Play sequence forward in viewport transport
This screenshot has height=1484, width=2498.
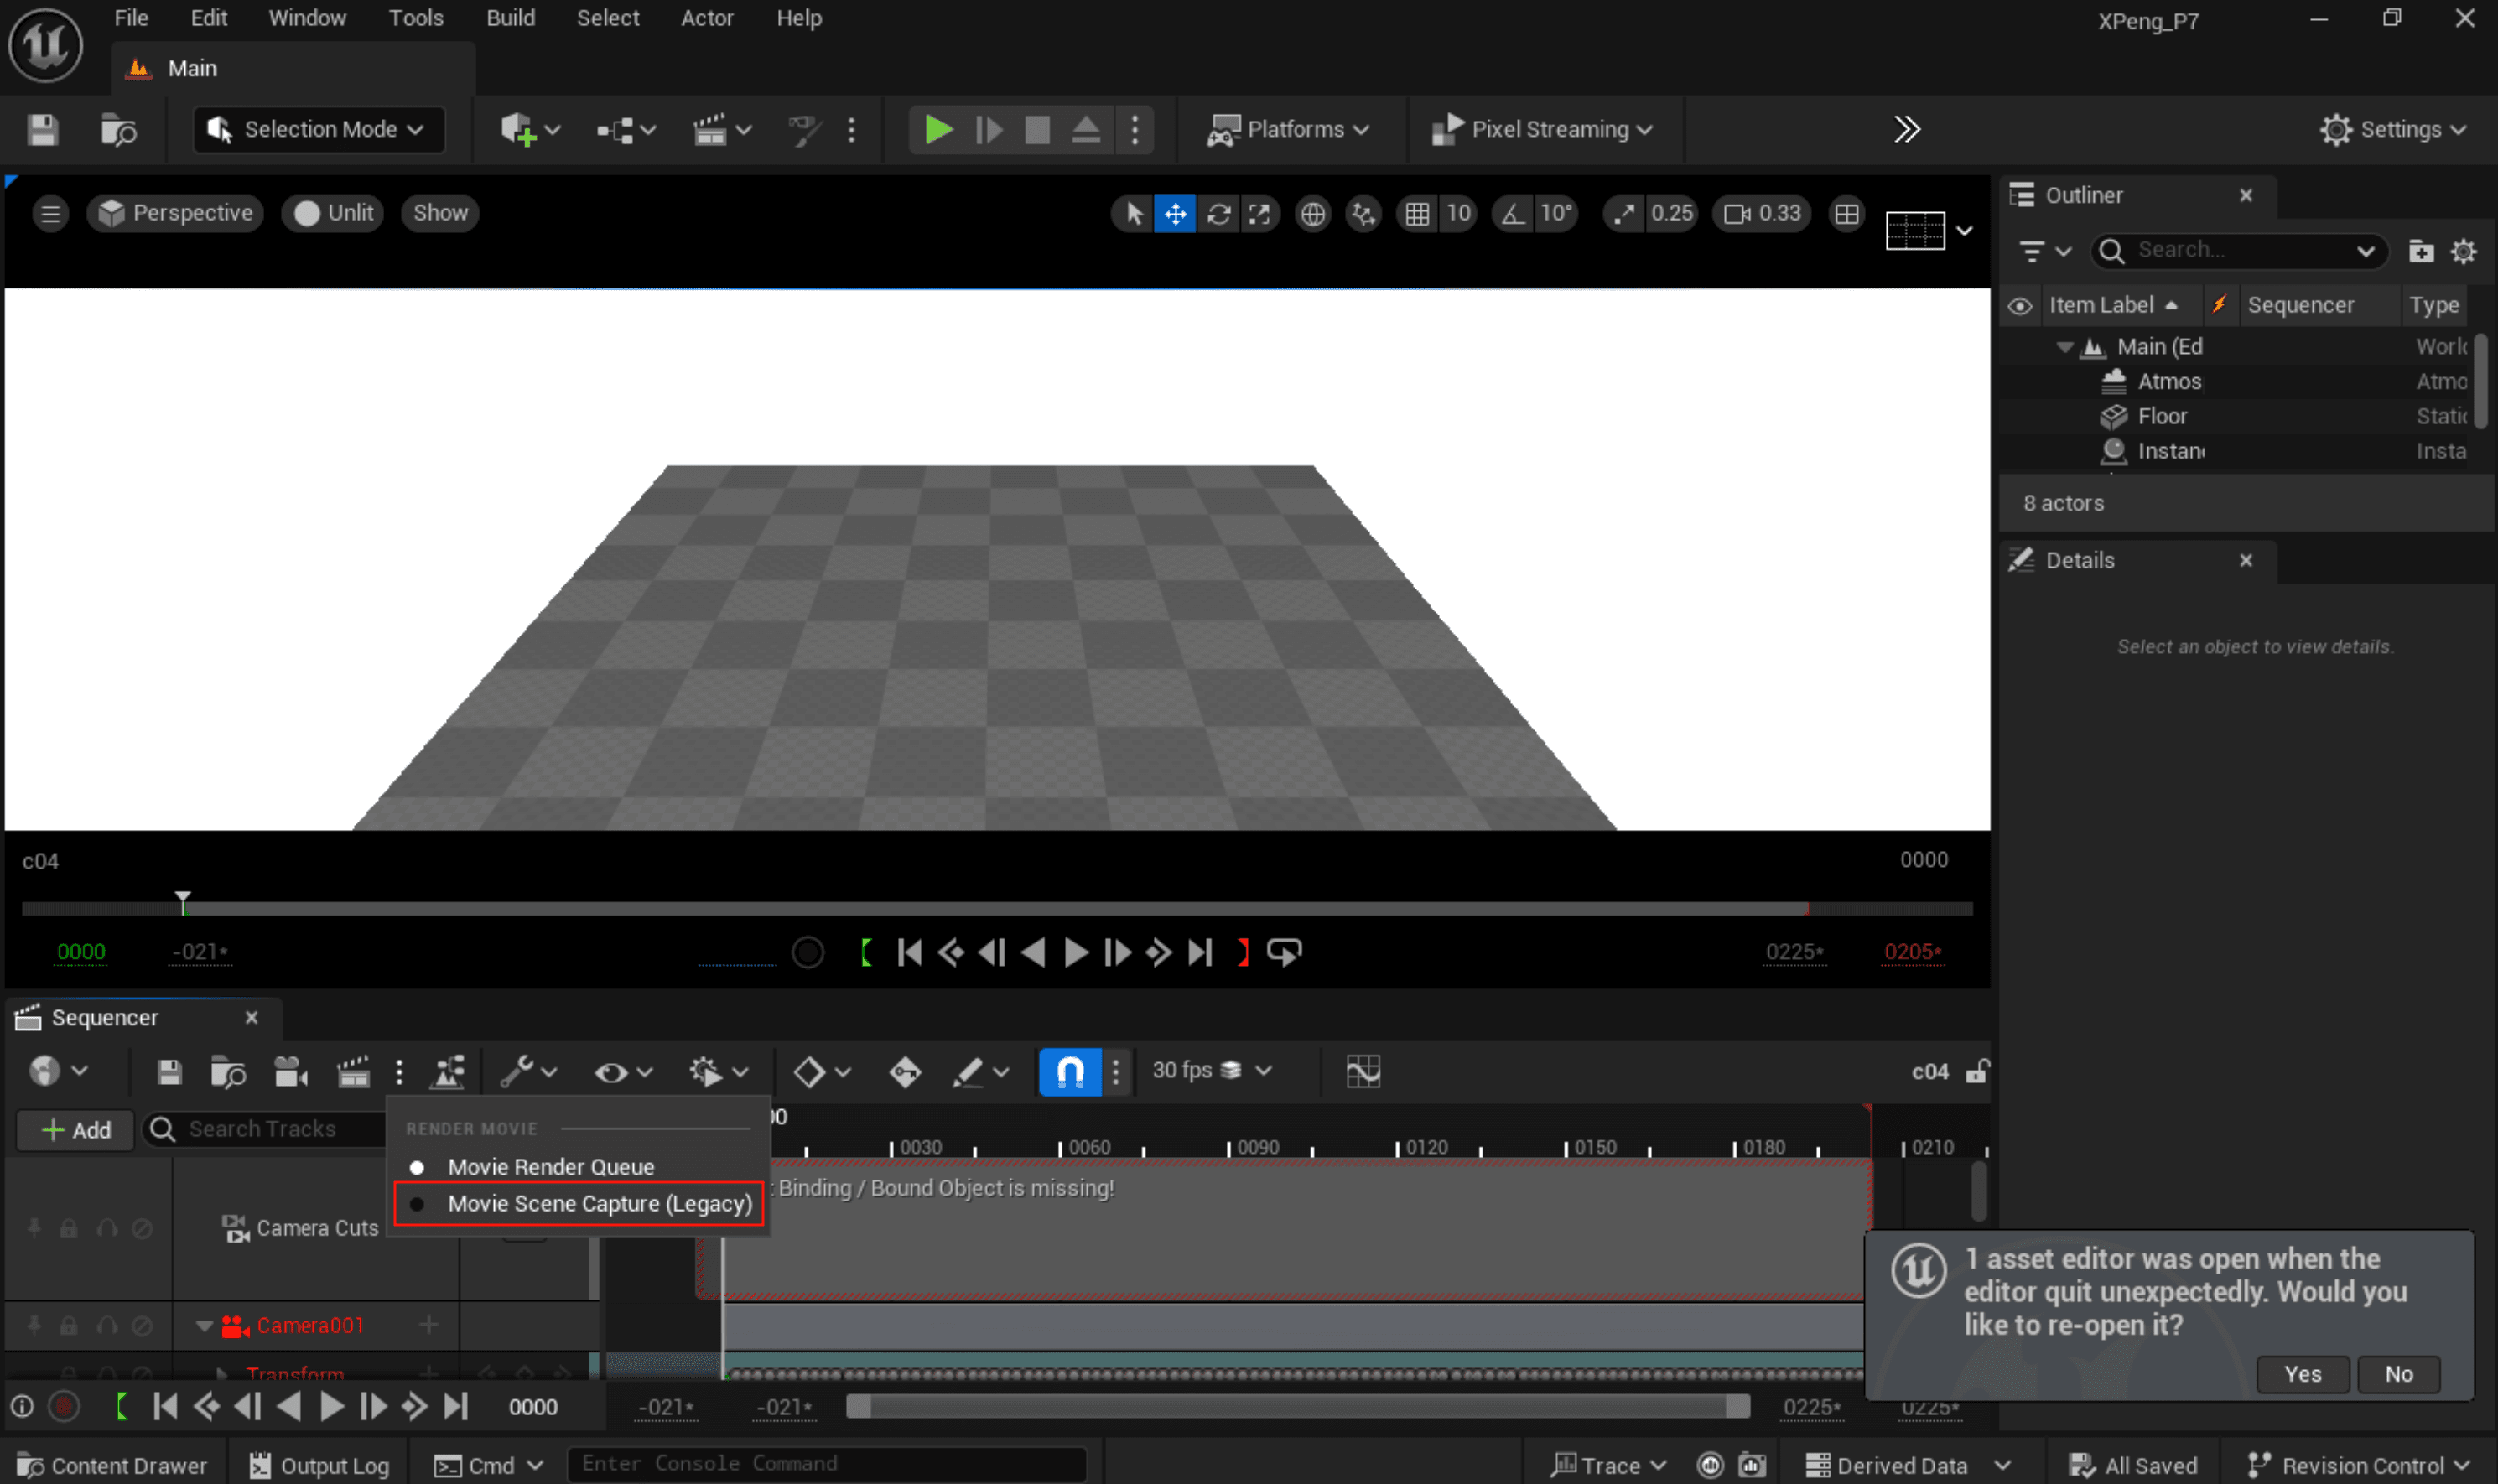pos(1075,953)
